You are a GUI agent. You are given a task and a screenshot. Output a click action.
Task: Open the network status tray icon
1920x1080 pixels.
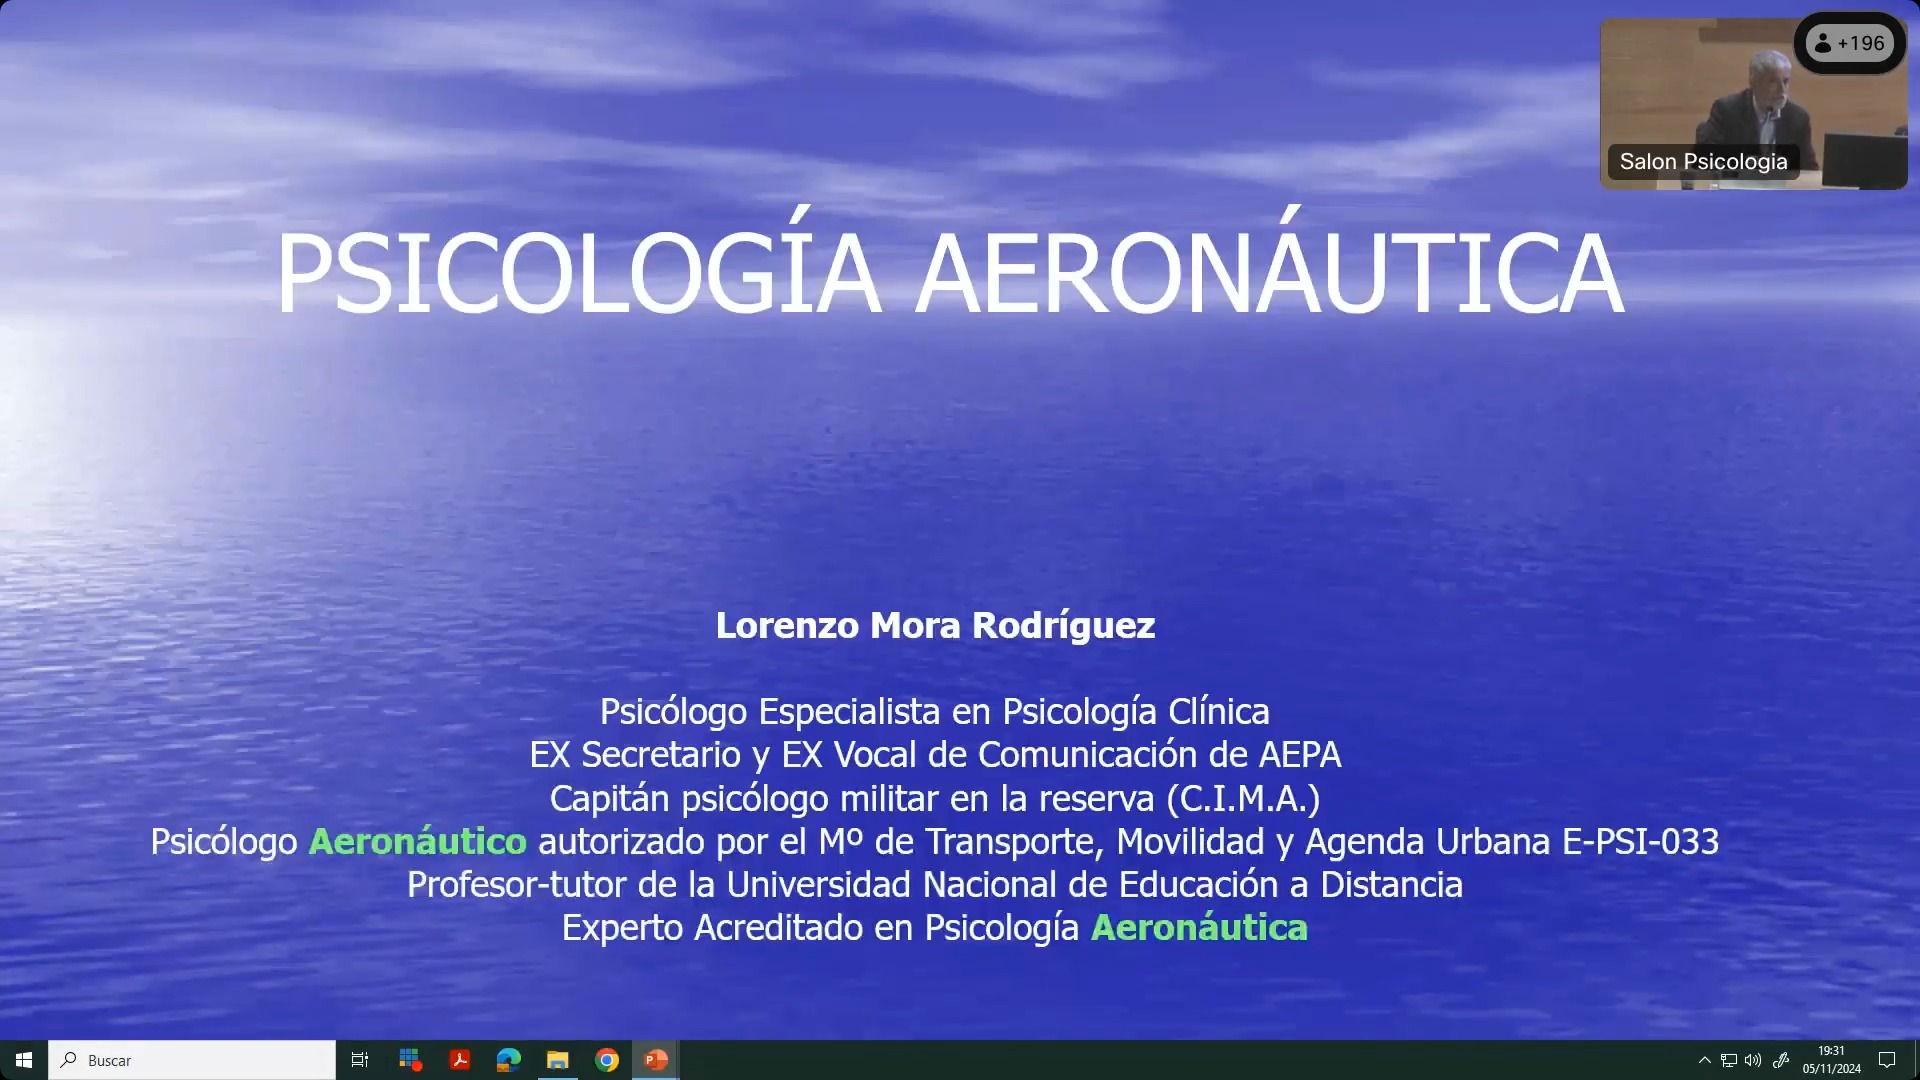click(x=1729, y=1060)
